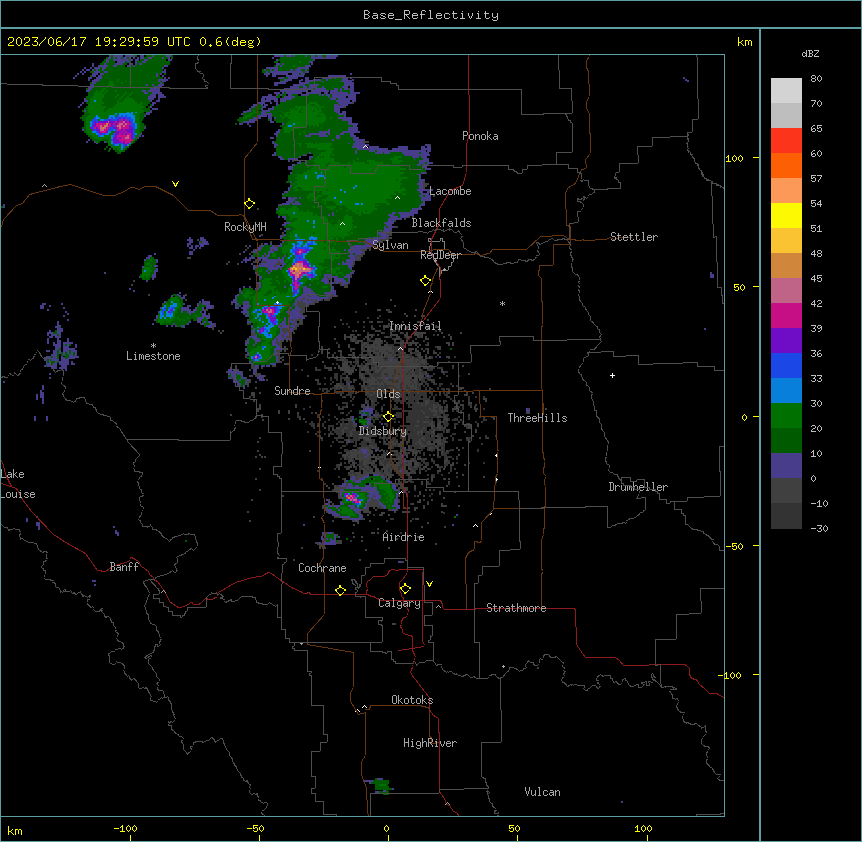Click the legend value 48

click(816, 253)
